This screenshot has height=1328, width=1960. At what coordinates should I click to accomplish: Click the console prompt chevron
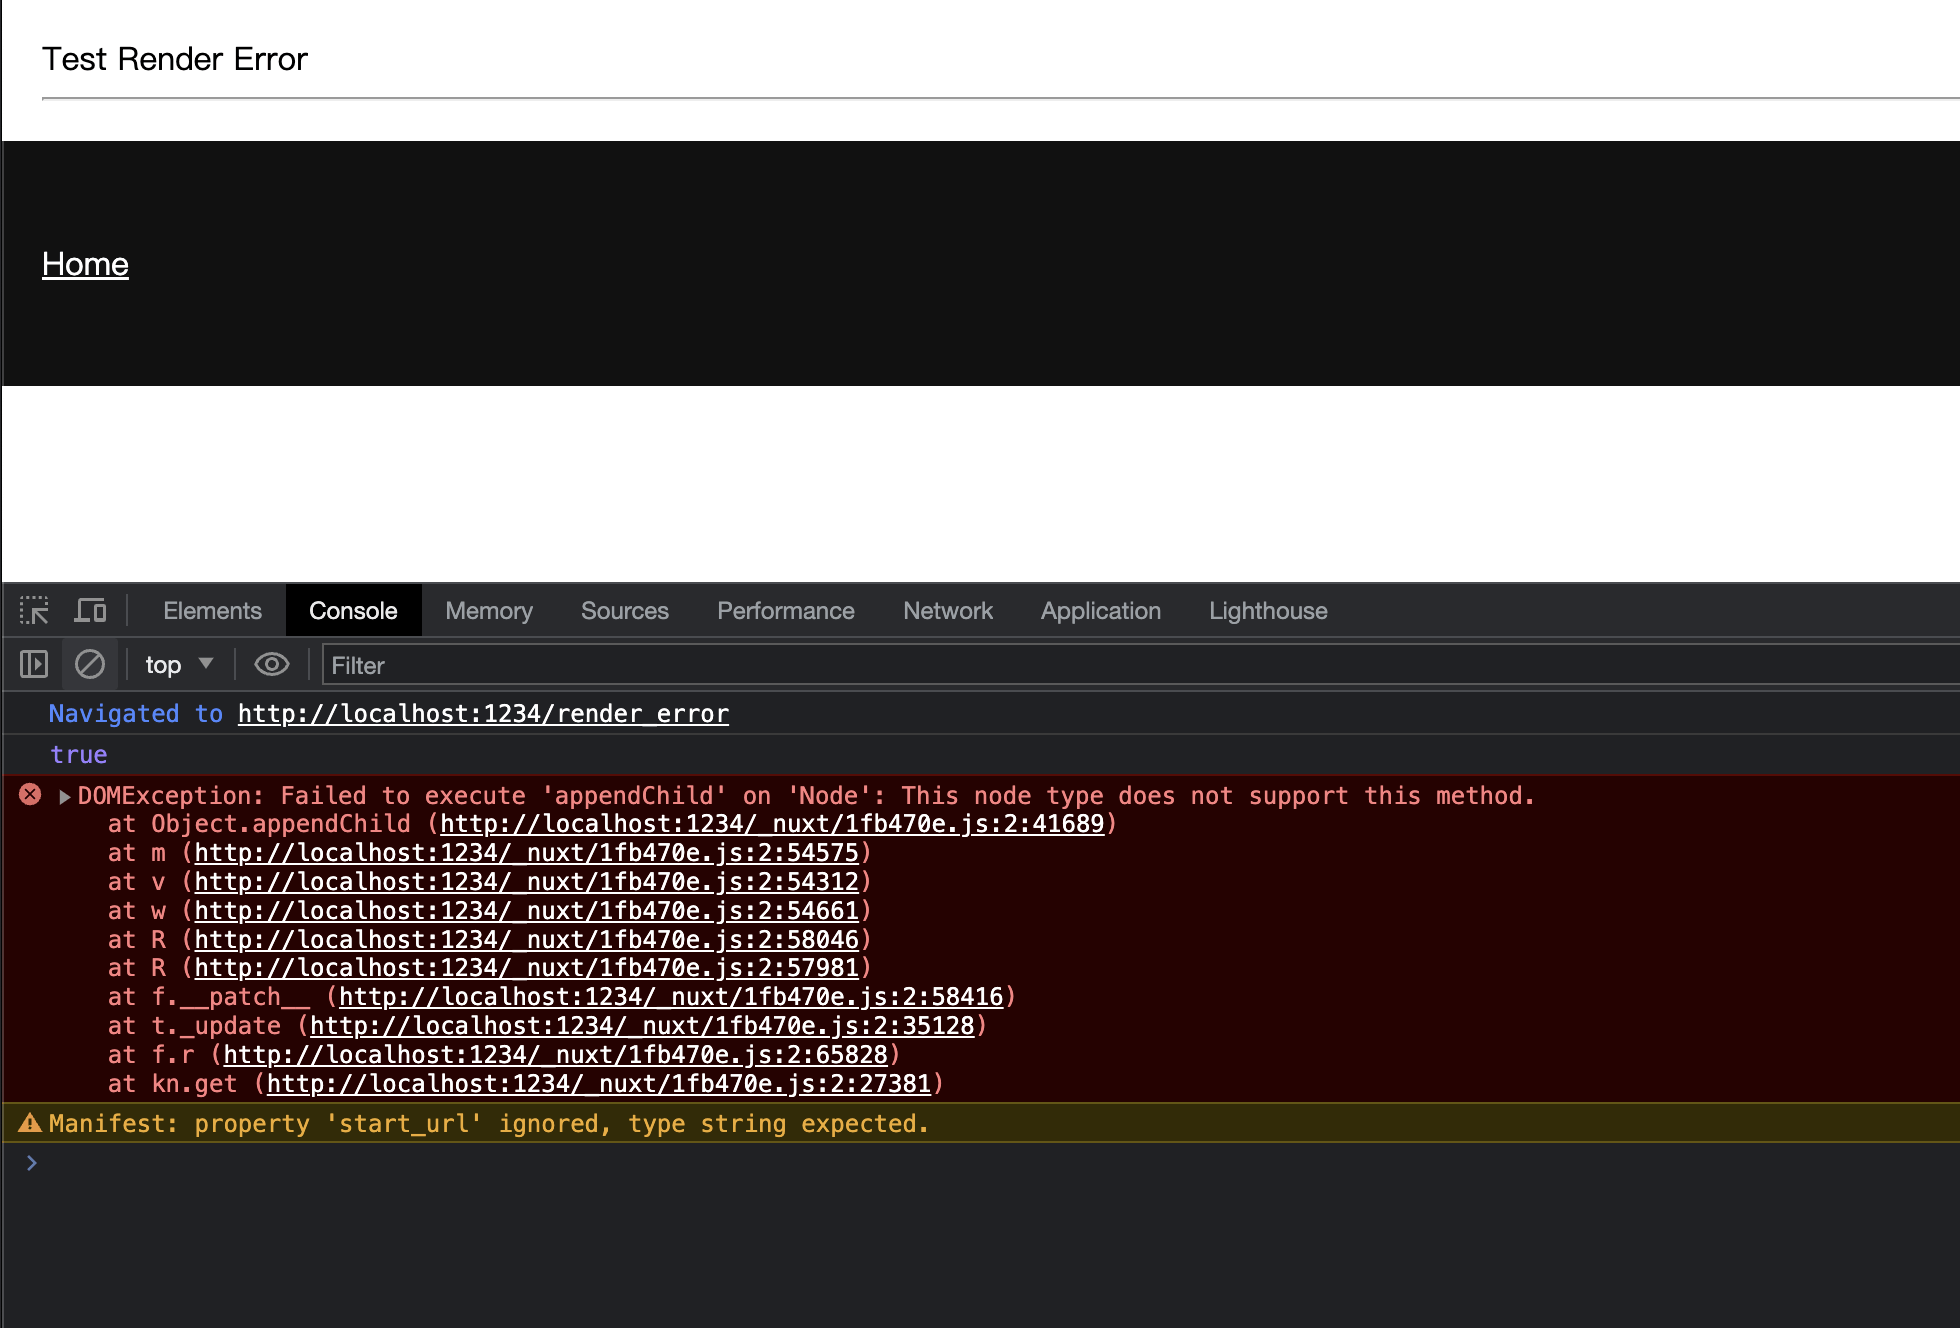(x=32, y=1162)
